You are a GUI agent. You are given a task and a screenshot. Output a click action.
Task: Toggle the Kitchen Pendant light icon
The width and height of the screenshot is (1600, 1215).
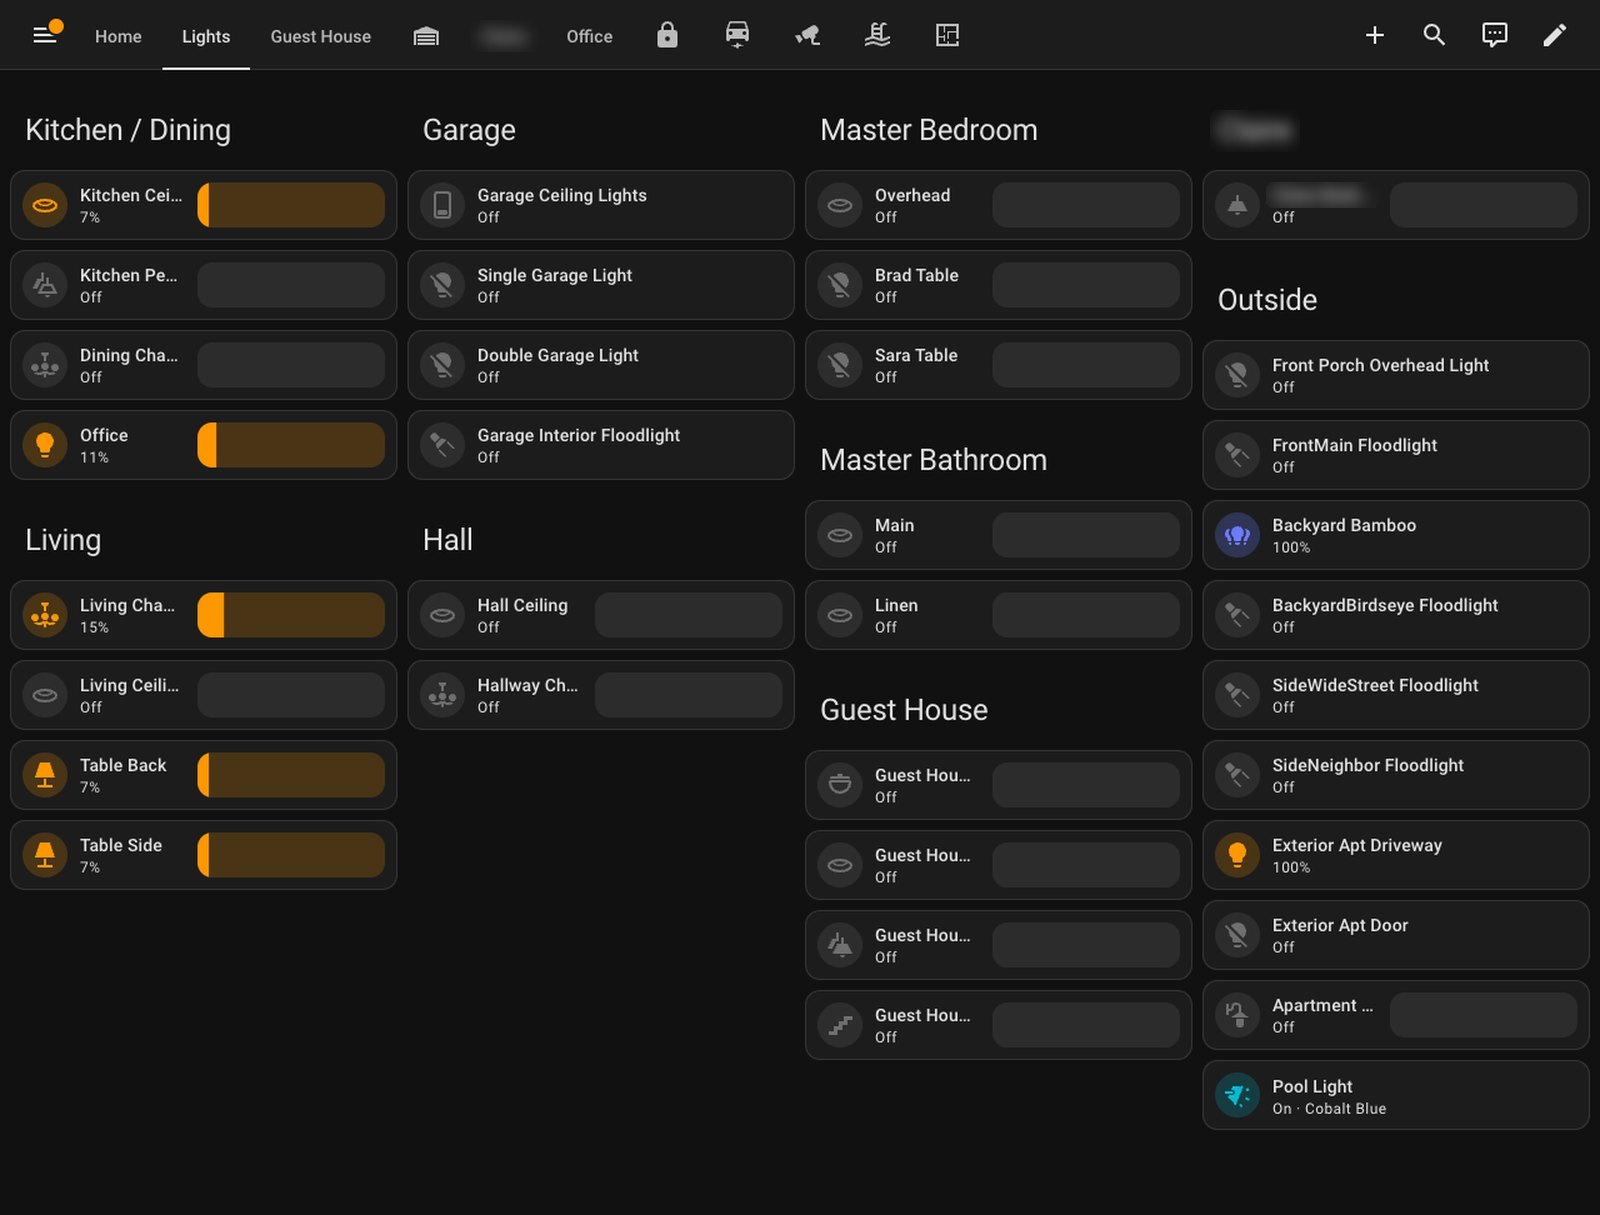(45, 285)
